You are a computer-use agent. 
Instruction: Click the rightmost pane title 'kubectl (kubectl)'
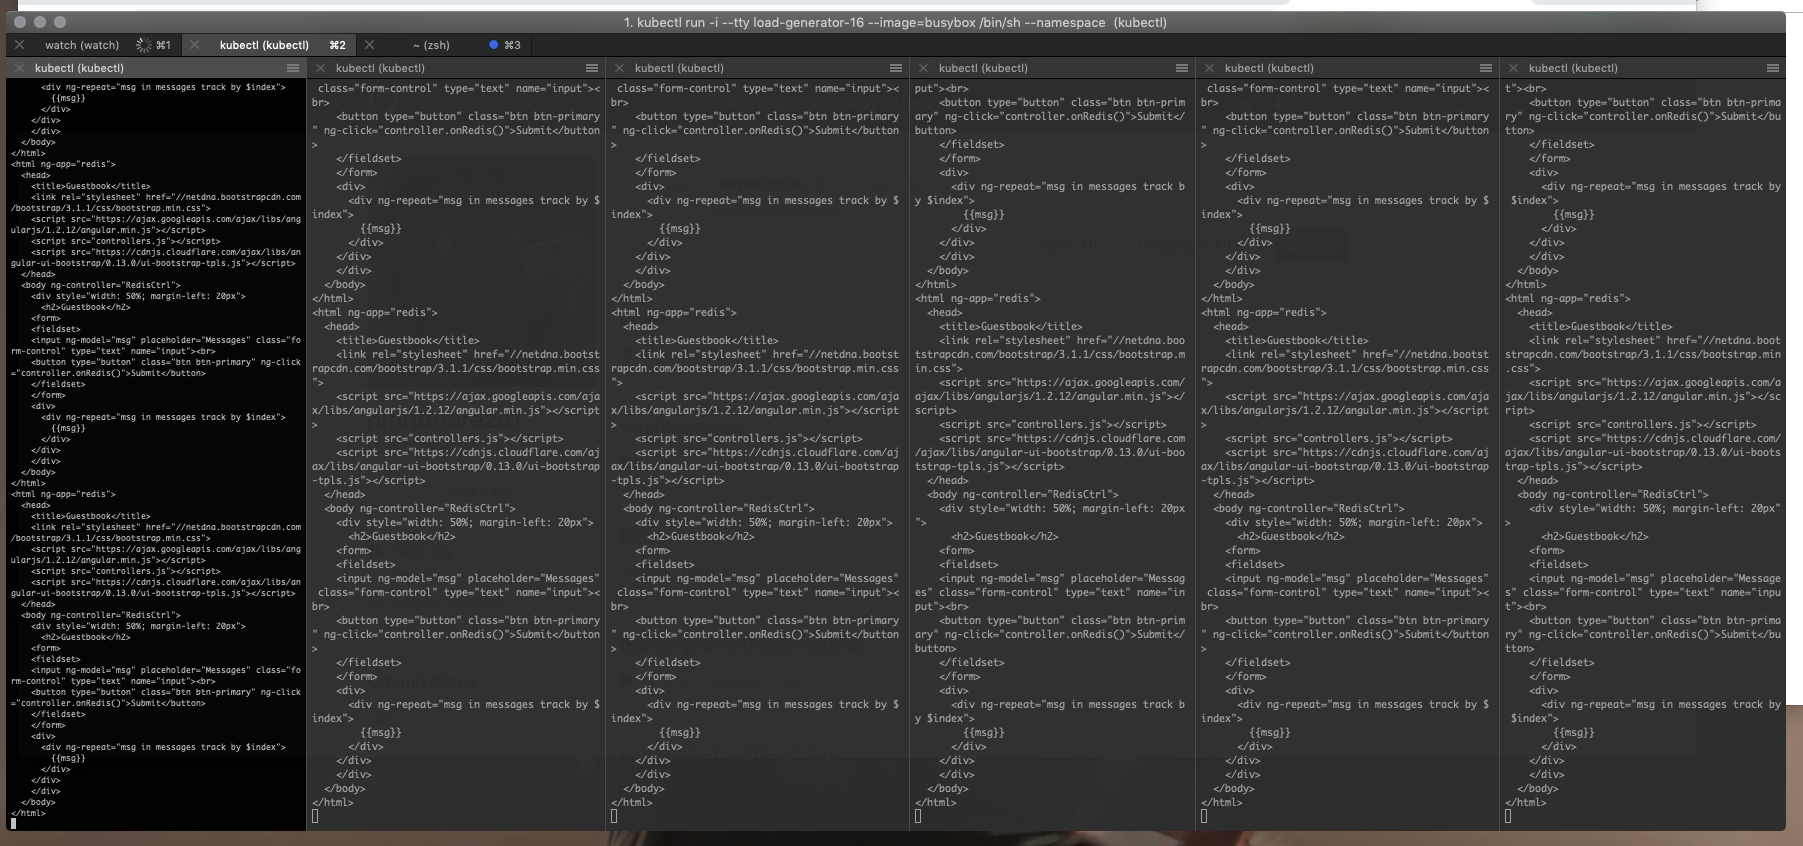(1573, 68)
